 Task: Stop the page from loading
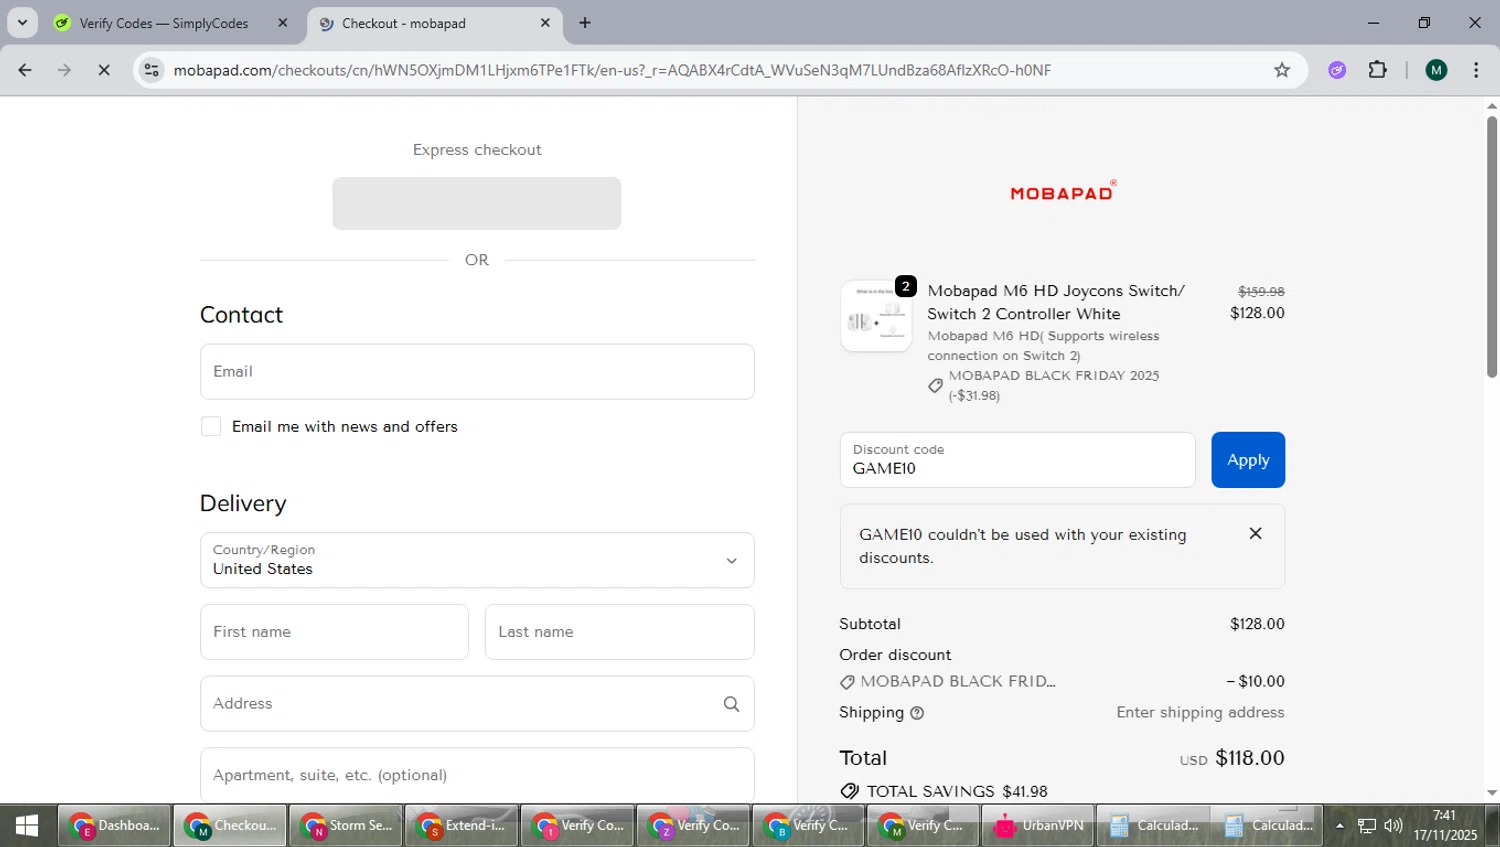coord(104,70)
